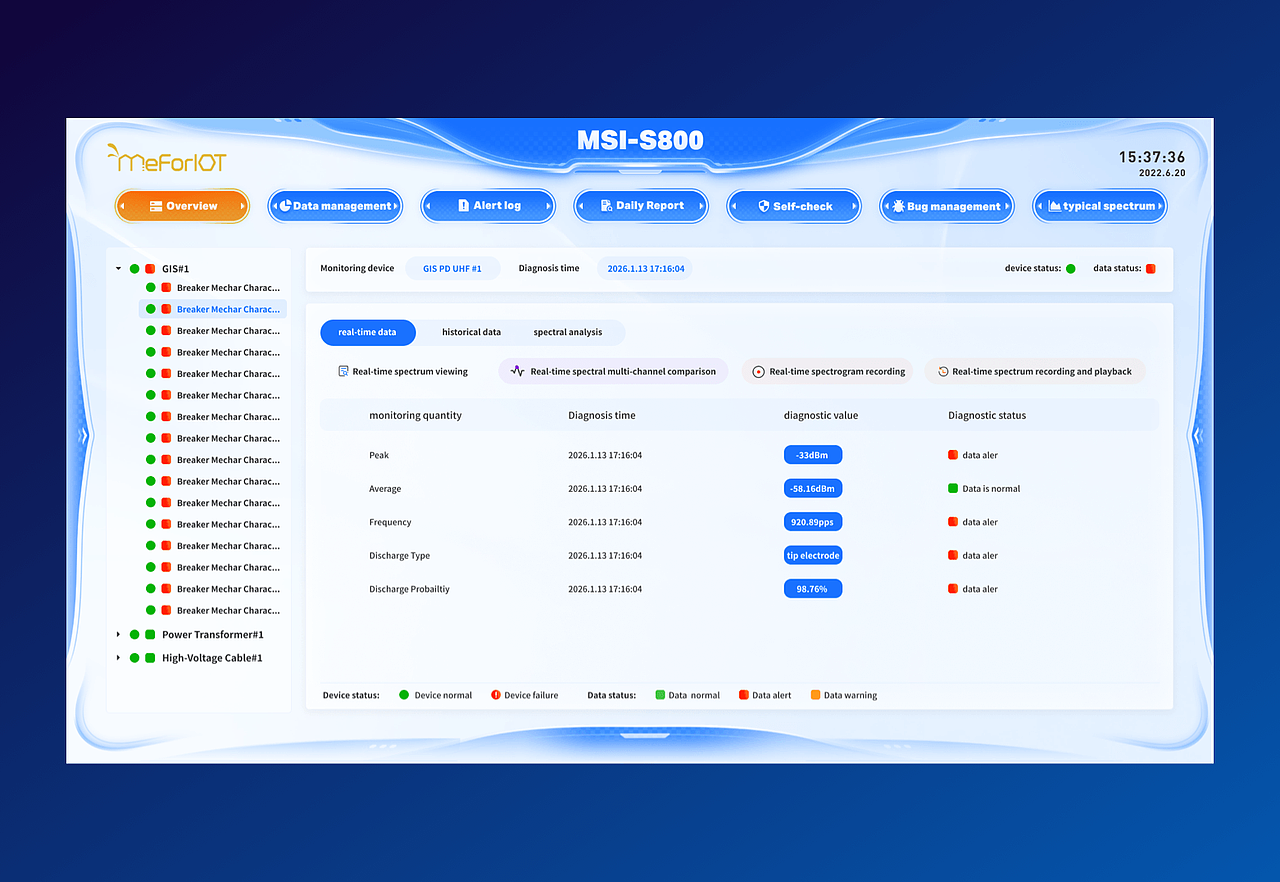This screenshot has width=1280, height=882.
Task: Click the 98.76% probability value badge
Action: 813,589
